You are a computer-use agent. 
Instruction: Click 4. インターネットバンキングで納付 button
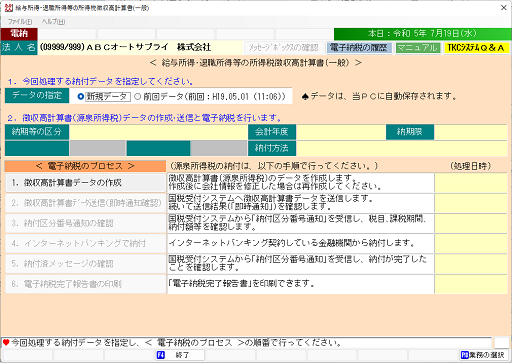86,244
